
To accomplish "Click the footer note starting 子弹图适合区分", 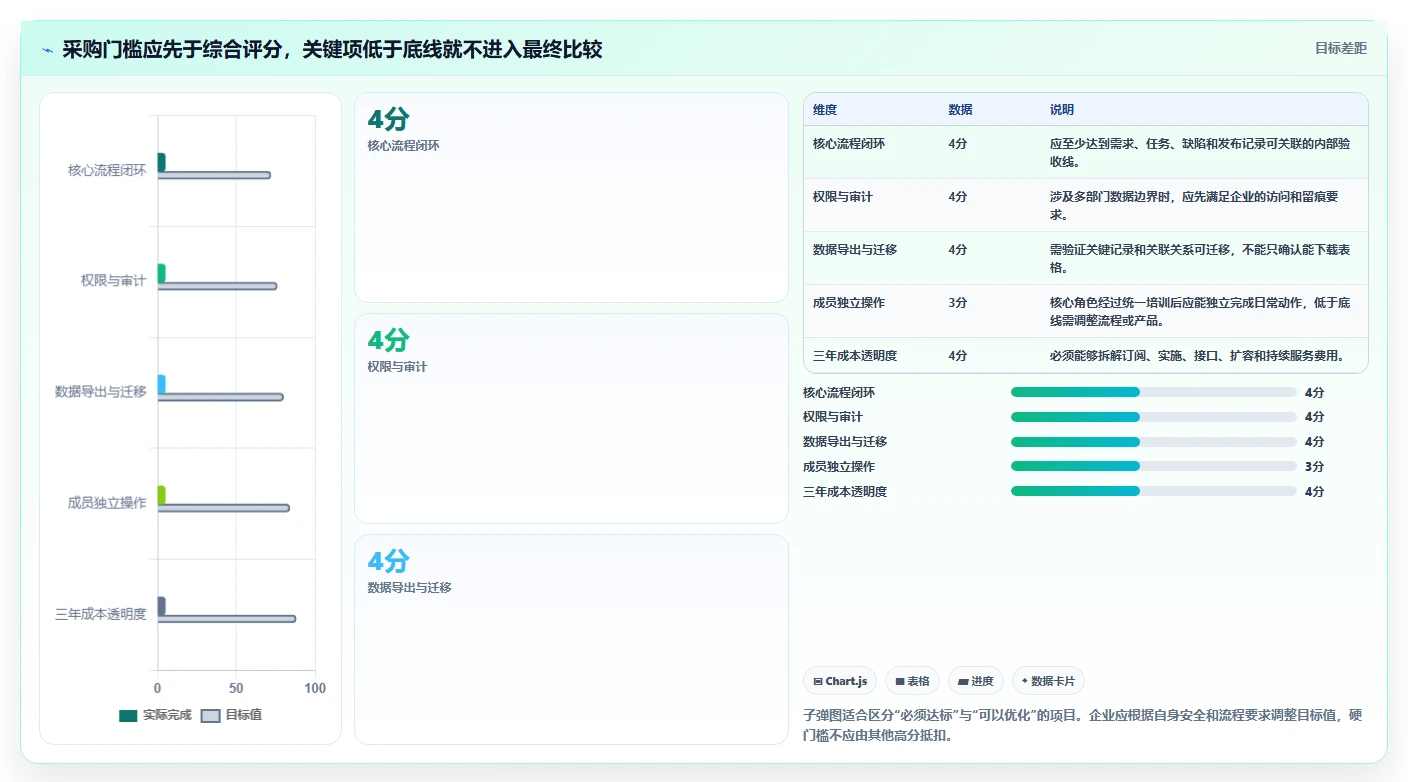I will (x=1082, y=725).
